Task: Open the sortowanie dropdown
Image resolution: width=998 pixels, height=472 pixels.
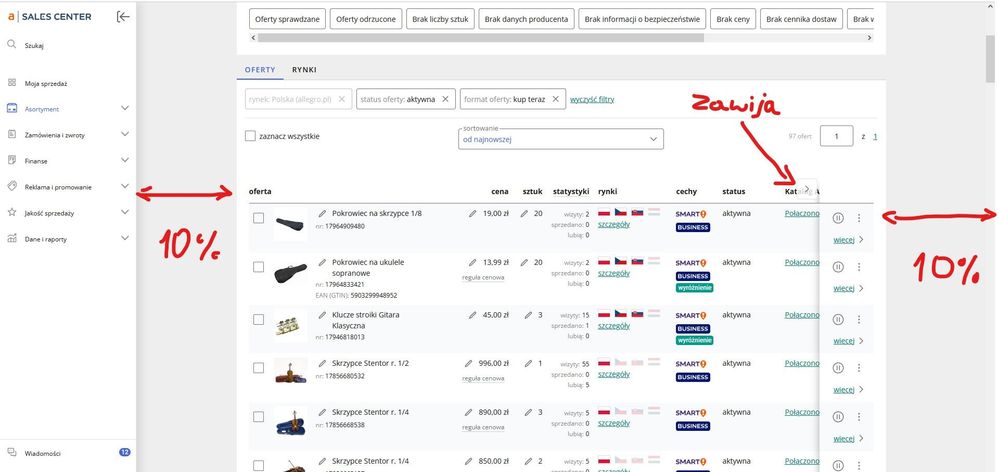Action: point(559,139)
